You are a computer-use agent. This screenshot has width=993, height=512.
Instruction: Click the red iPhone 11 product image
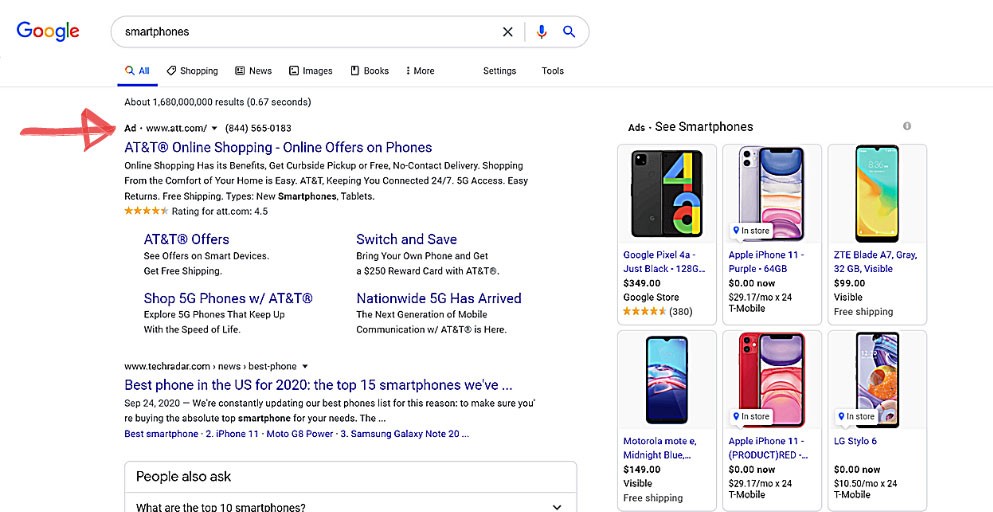pyautogui.click(x=772, y=380)
